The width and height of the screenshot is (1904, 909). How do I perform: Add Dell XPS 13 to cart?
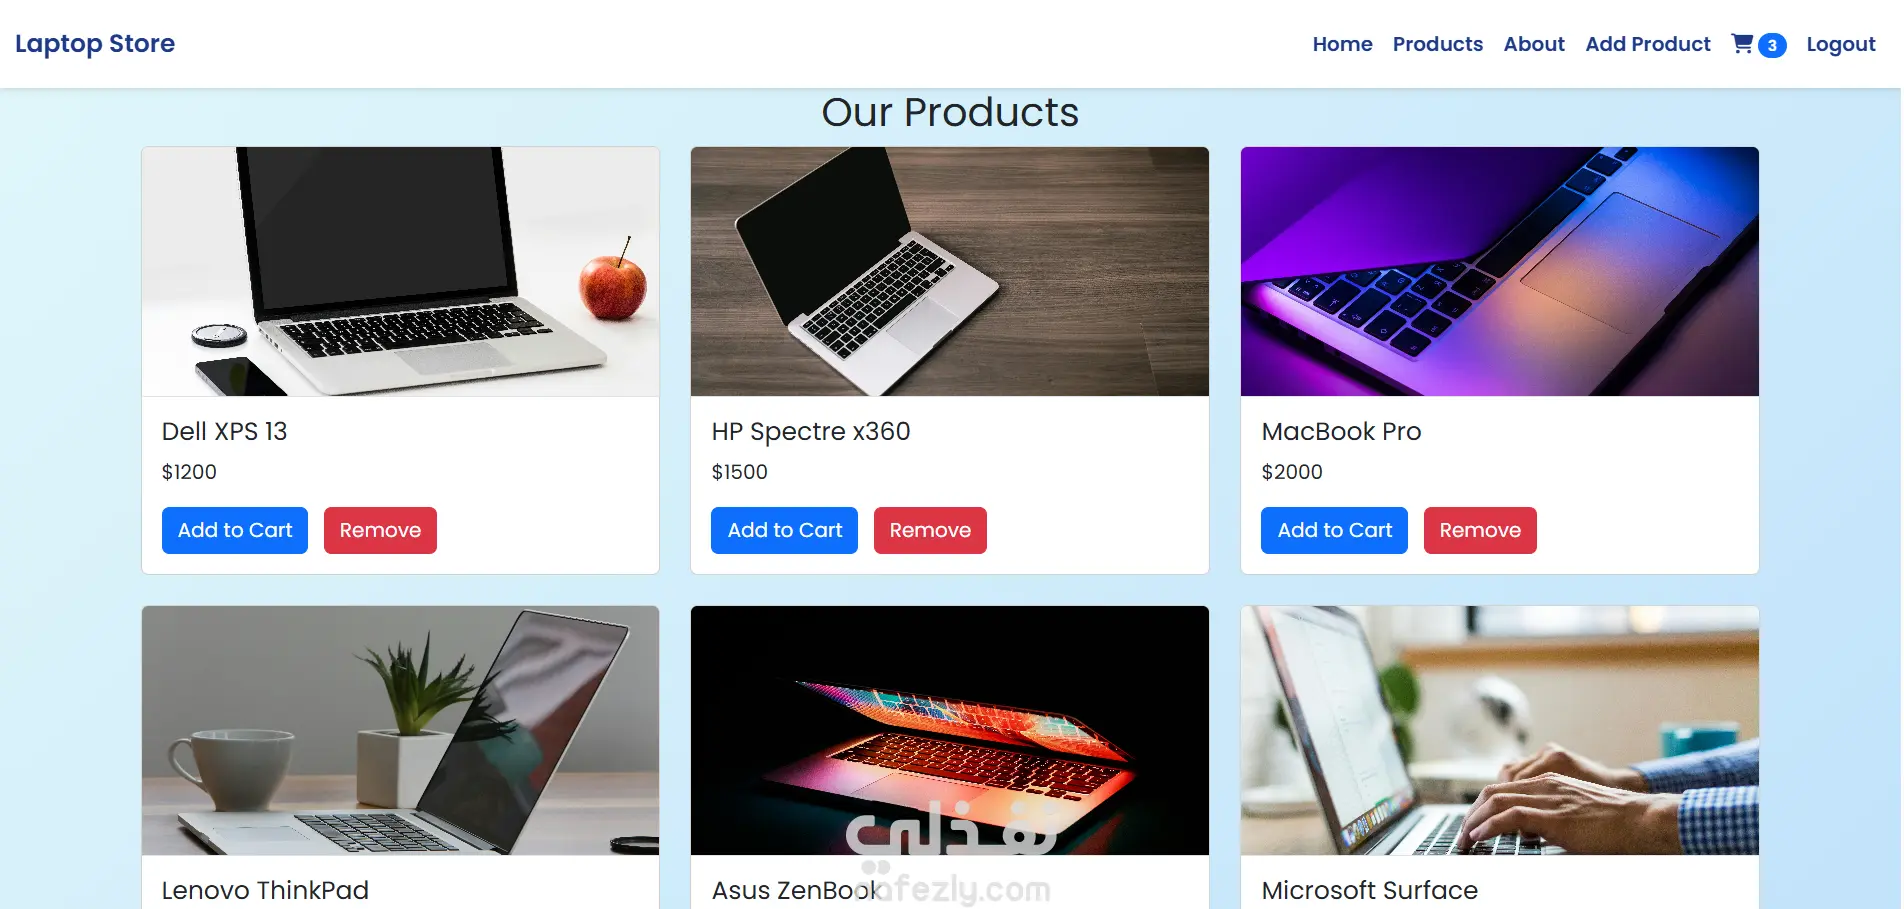tap(235, 530)
